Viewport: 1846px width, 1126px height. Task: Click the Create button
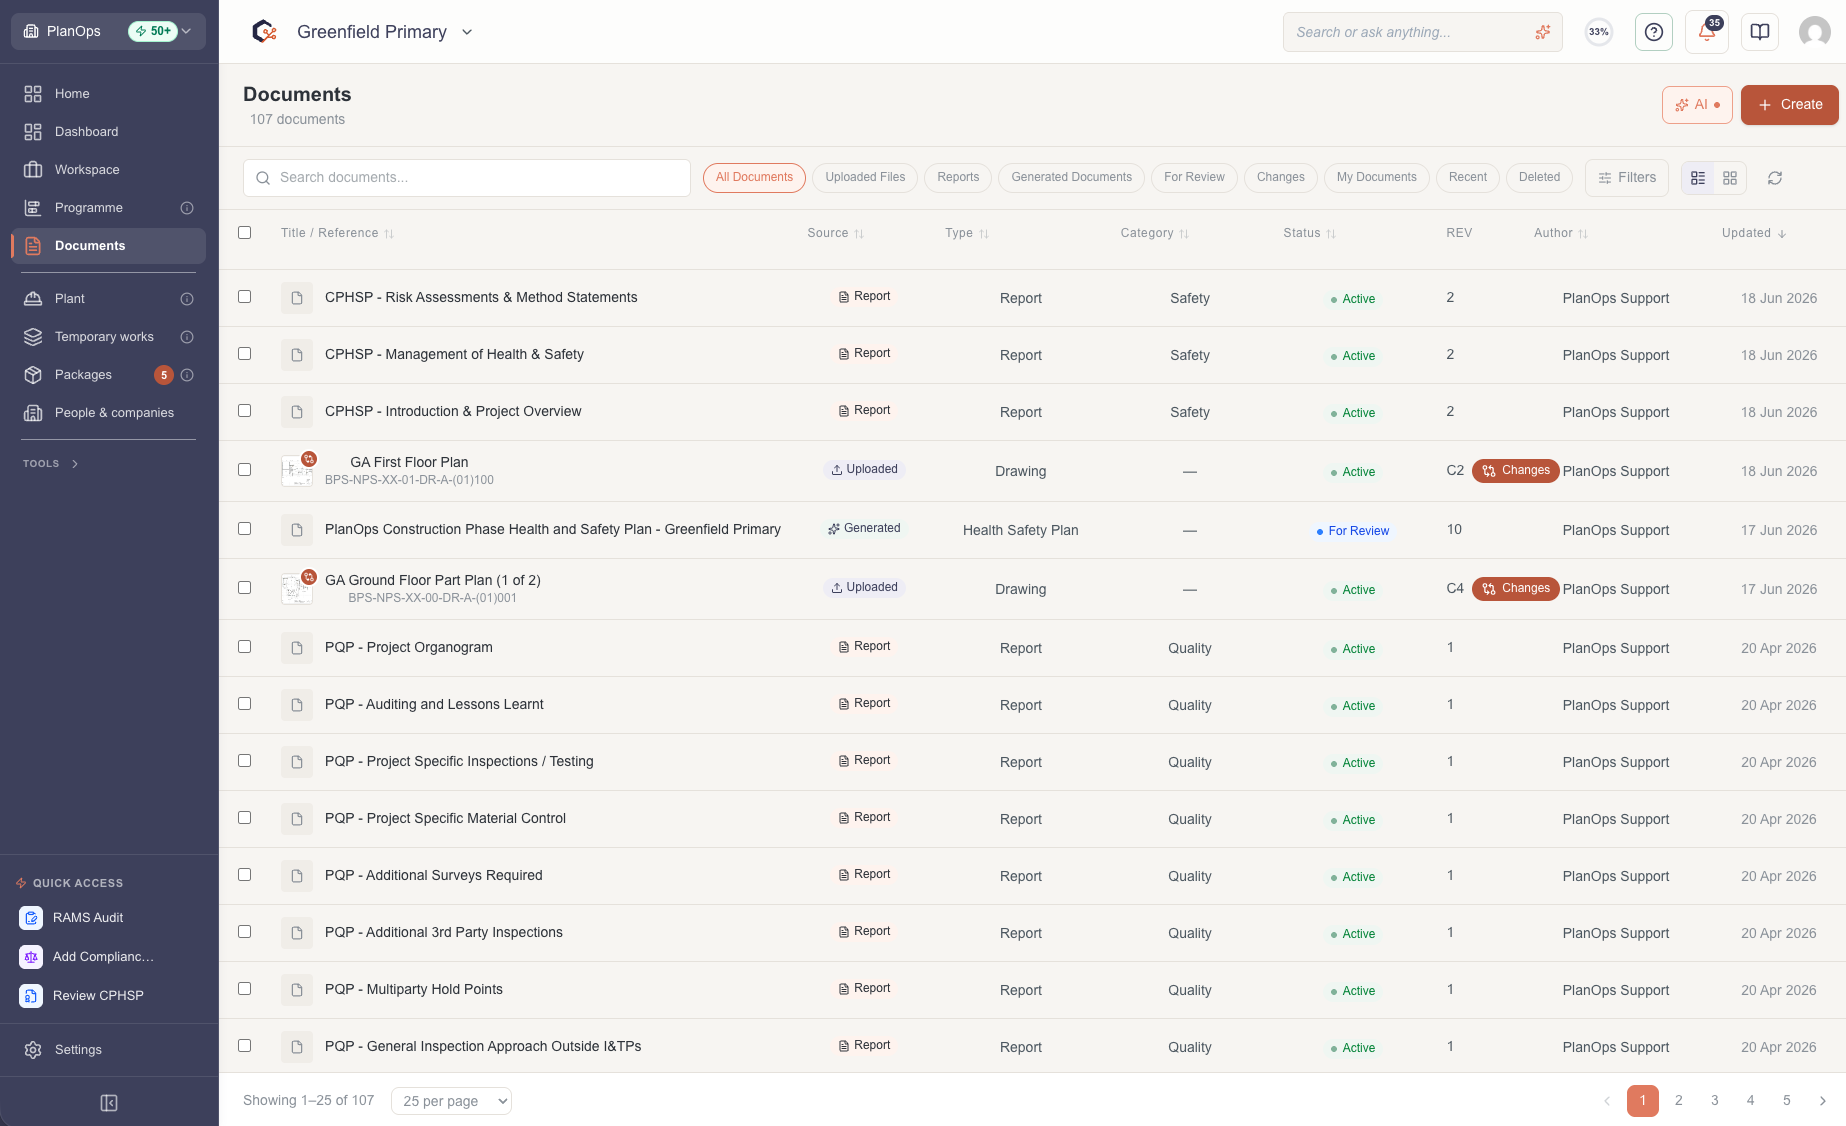pyautogui.click(x=1789, y=105)
